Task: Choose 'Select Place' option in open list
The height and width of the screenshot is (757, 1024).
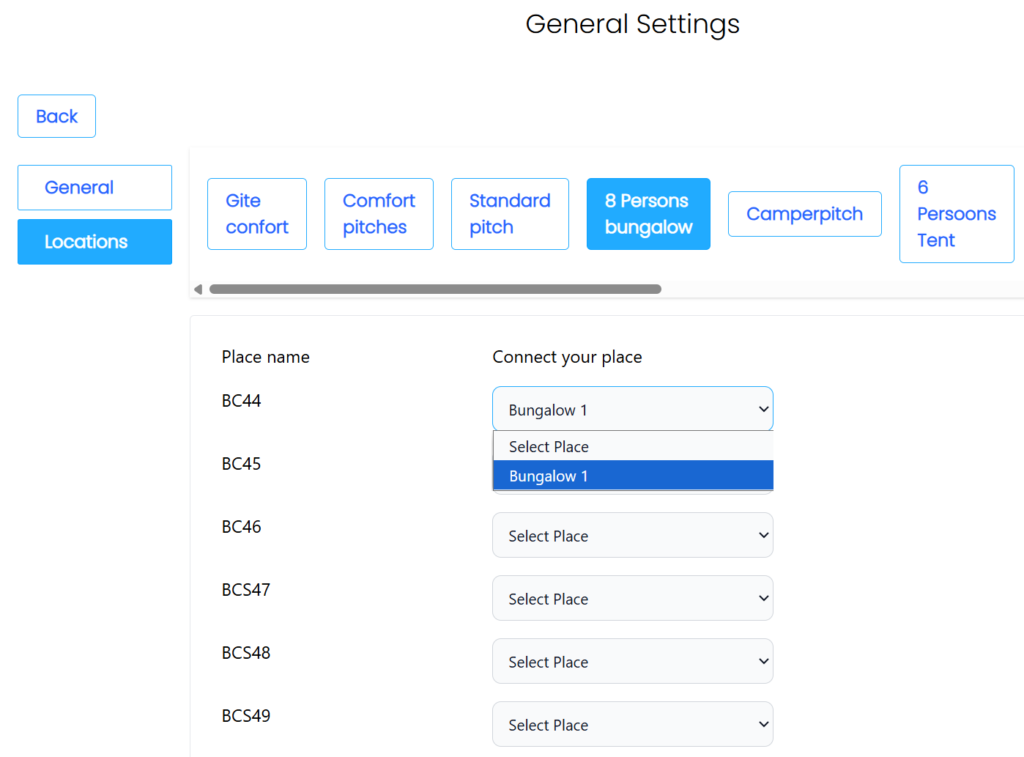Action: (x=632, y=446)
